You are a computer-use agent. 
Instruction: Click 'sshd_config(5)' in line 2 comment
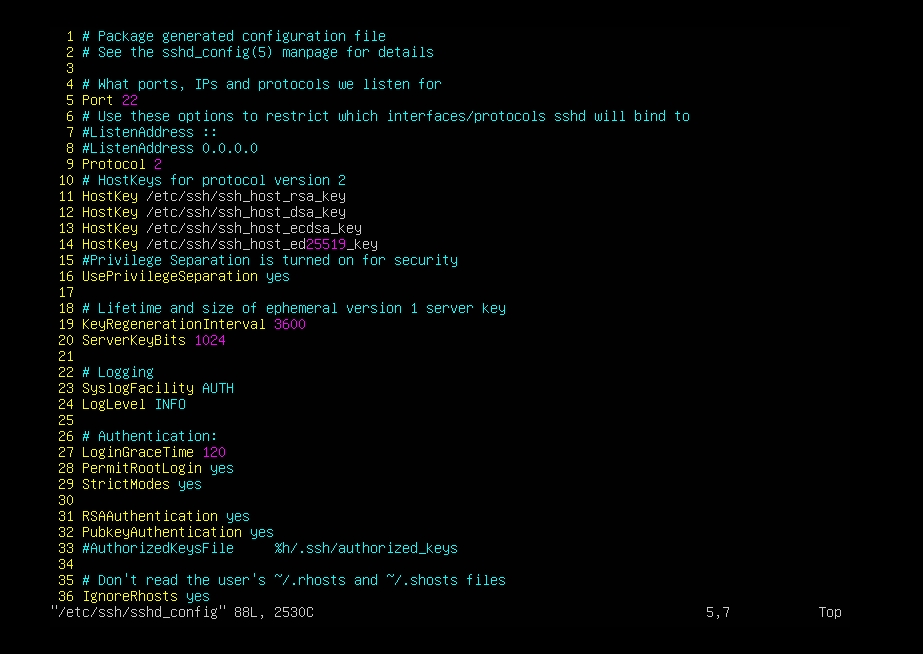coord(218,52)
